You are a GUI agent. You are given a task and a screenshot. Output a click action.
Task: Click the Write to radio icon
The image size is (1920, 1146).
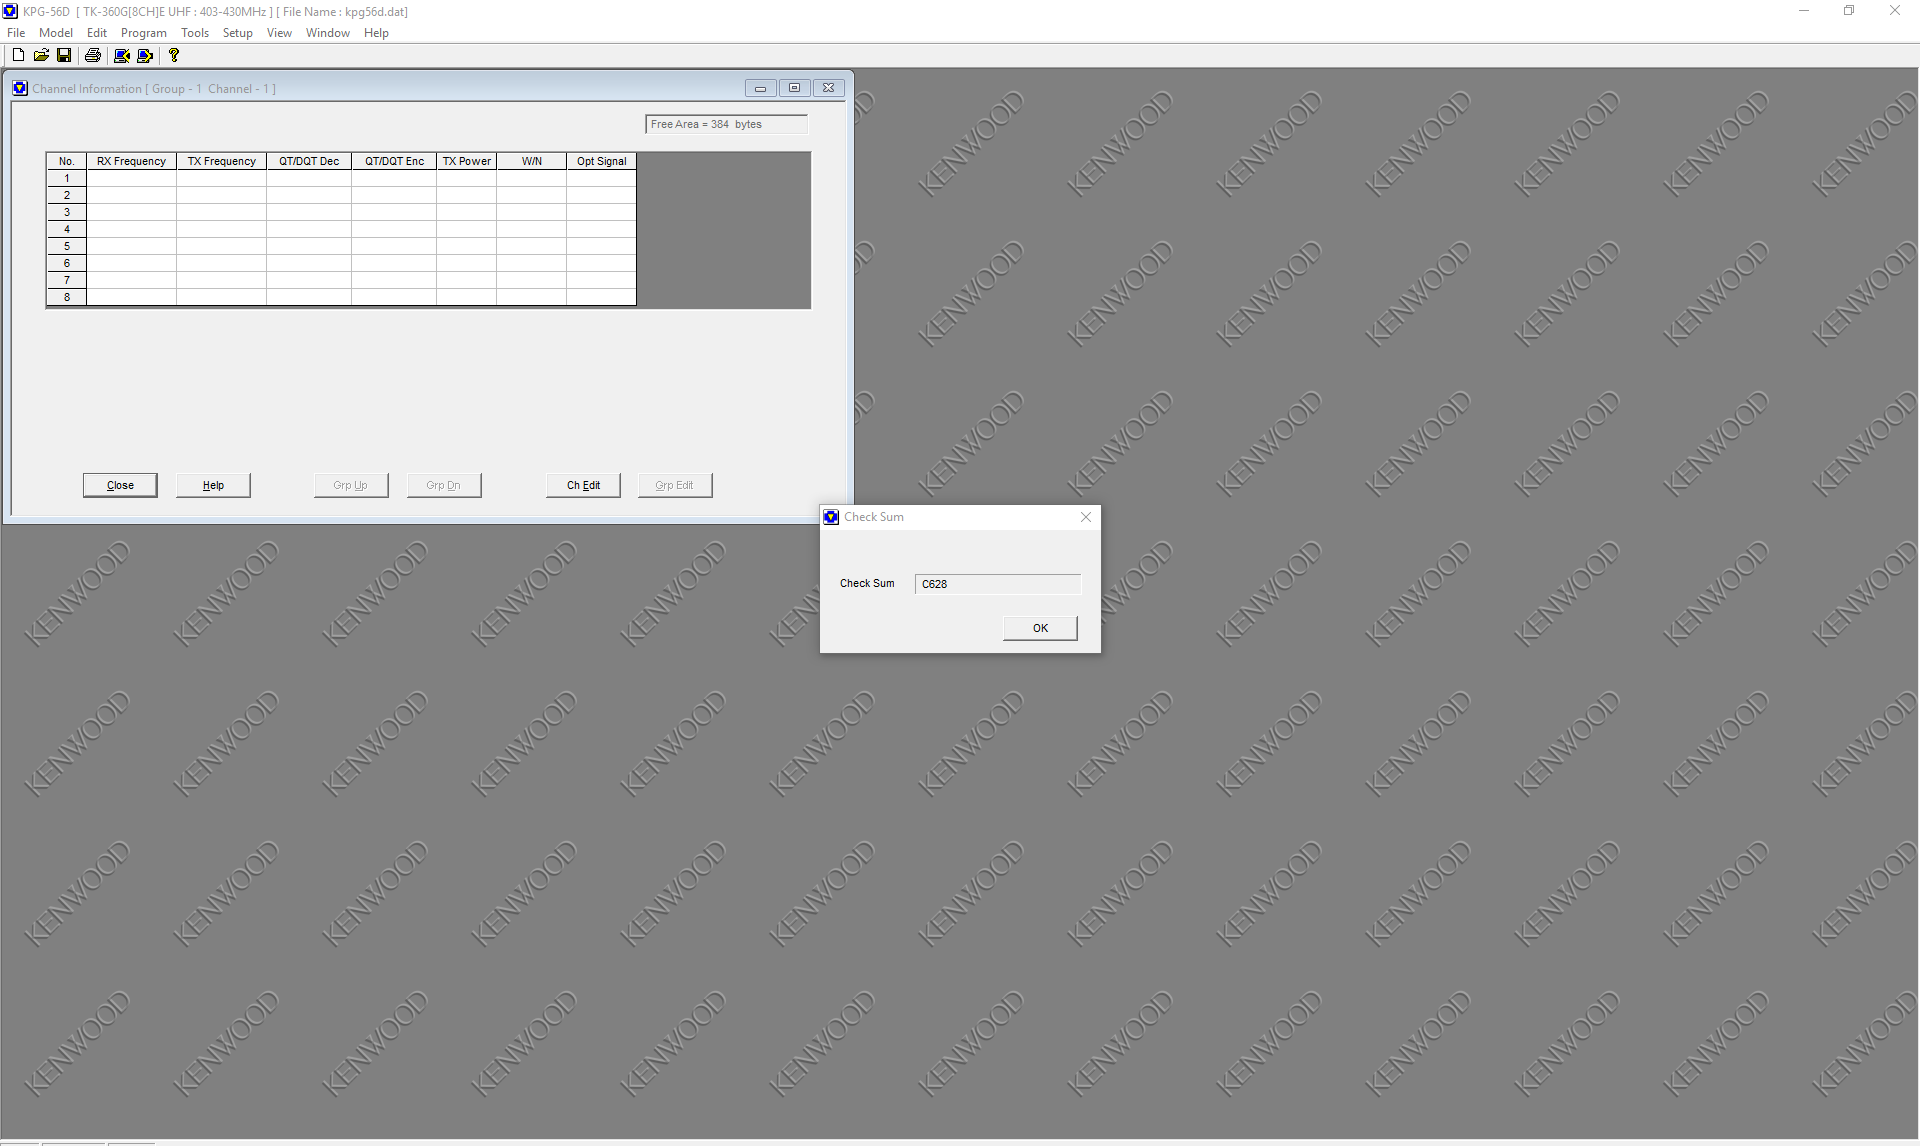click(145, 56)
